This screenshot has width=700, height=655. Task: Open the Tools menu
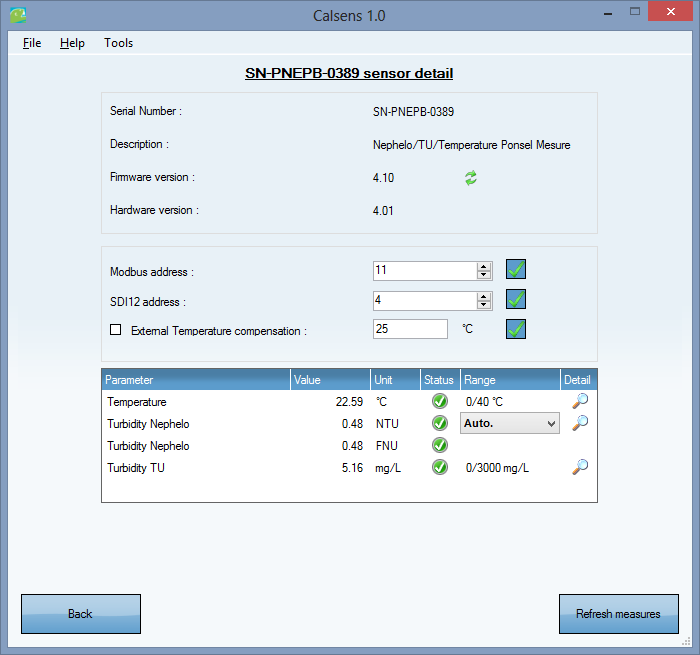118,43
